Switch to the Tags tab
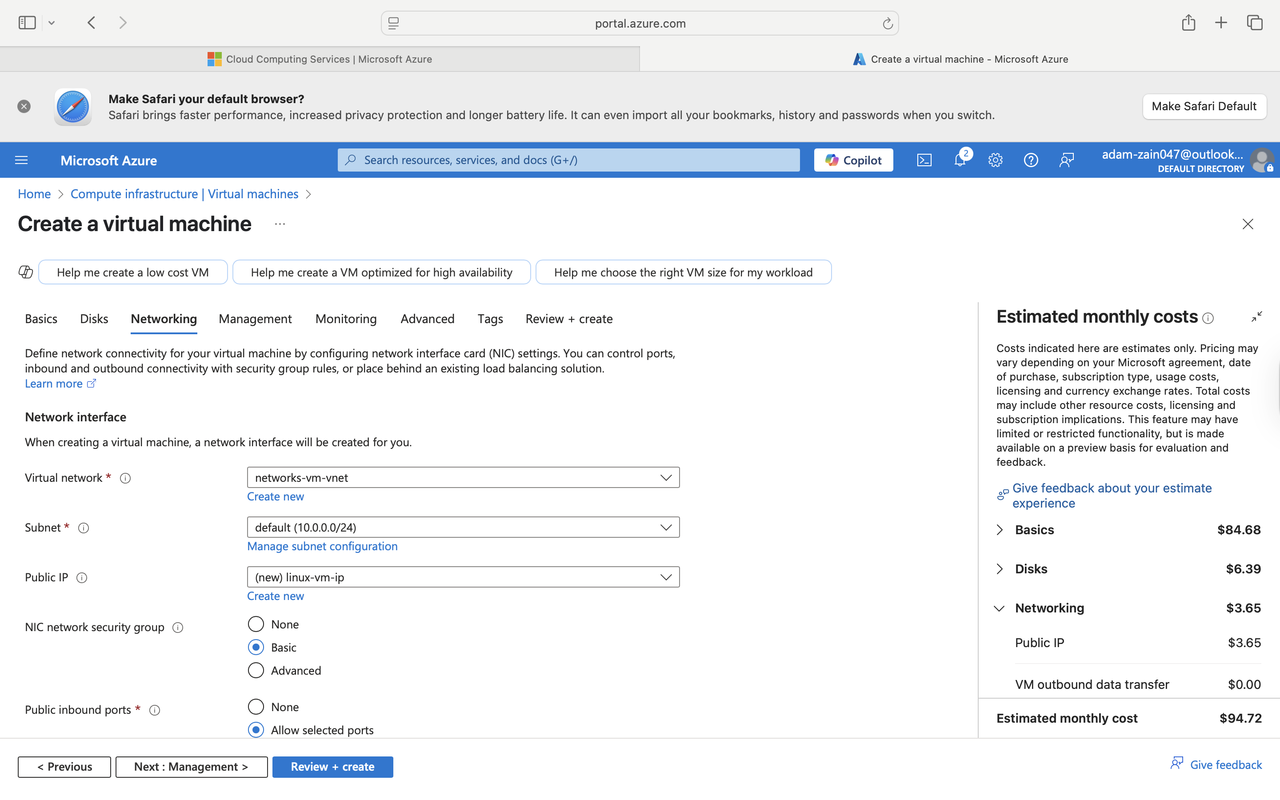Image resolution: width=1280 pixels, height=800 pixels. (x=490, y=319)
